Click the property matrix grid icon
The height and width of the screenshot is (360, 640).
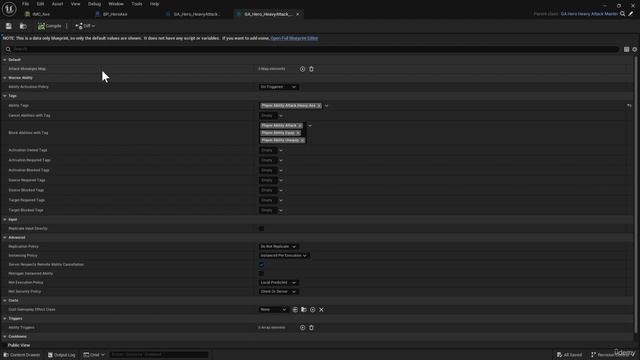[x=626, y=49]
